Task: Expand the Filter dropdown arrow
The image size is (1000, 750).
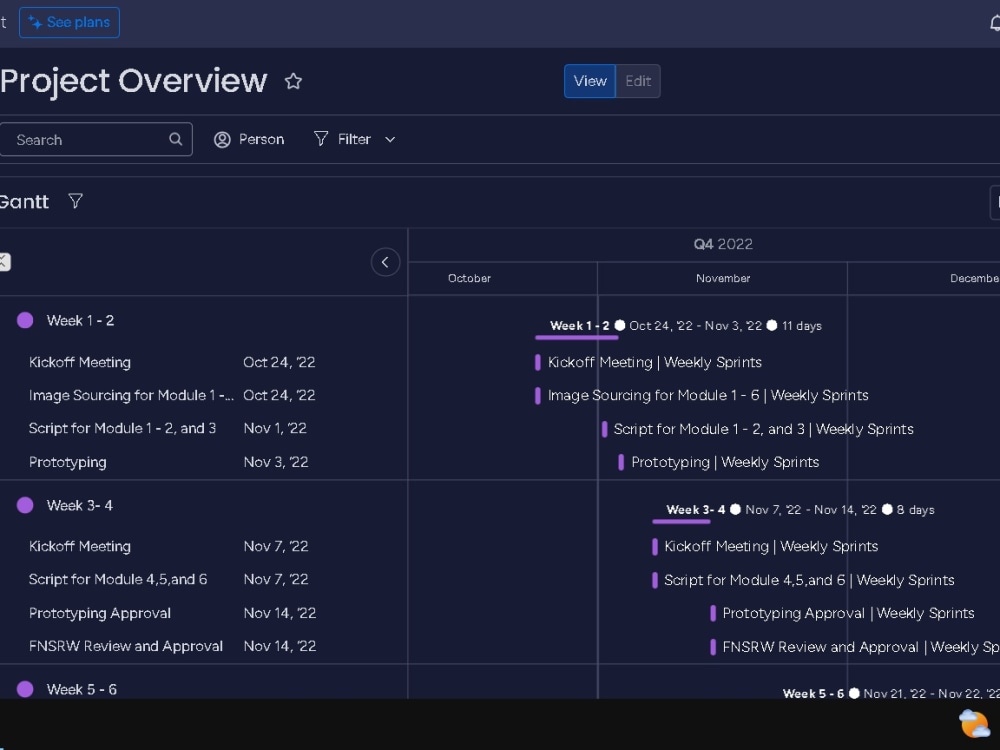Action: point(390,139)
